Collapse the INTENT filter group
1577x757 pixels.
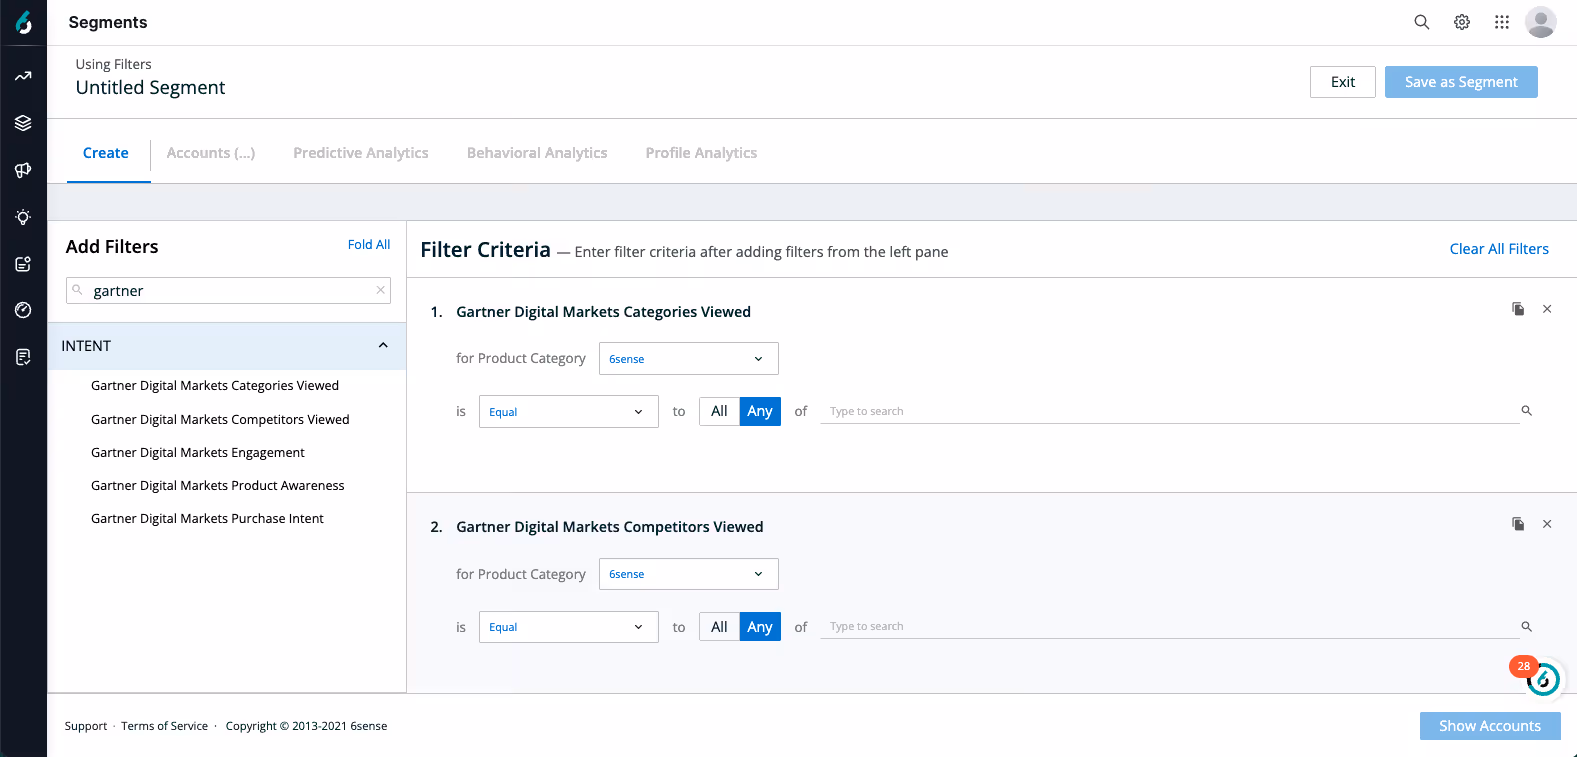[x=383, y=346]
